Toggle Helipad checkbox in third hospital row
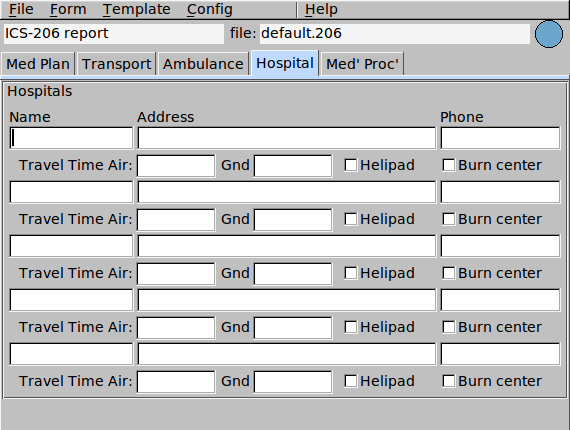 [x=350, y=273]
